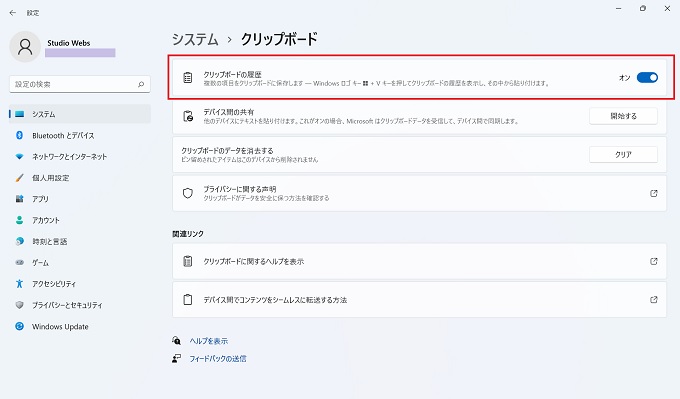Screen dimensions: 680x399
Task: Click the ヘルプを表示 link
Action: tap(209, 341)
